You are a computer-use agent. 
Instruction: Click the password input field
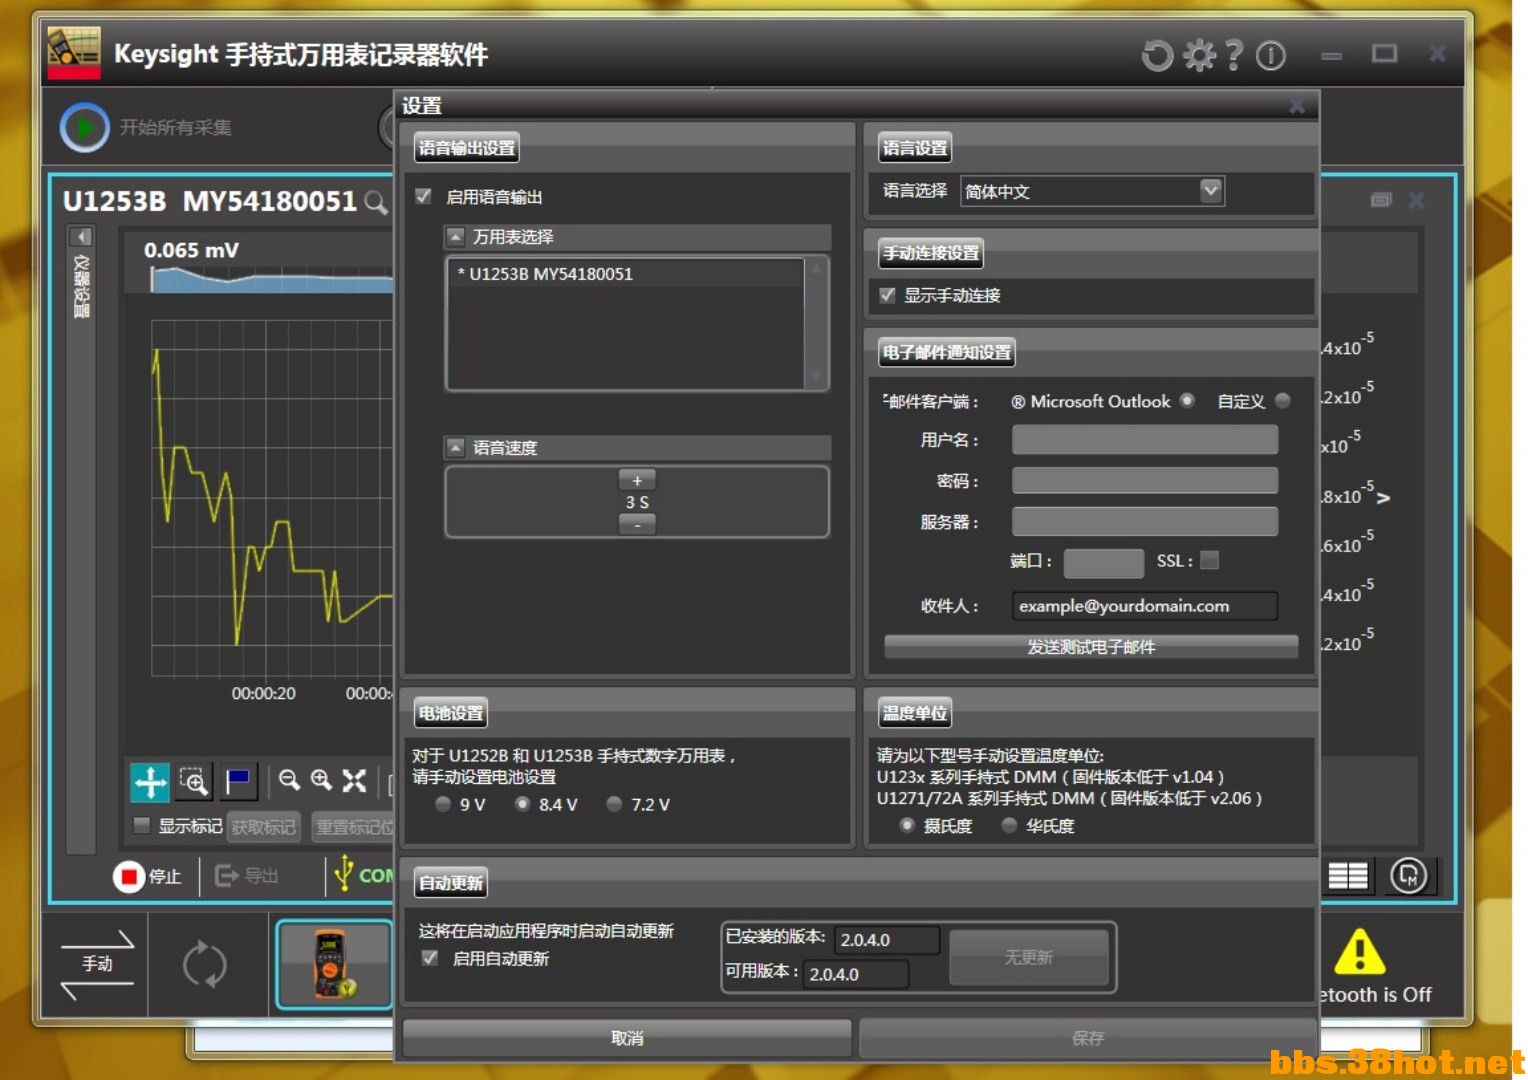1145,480
